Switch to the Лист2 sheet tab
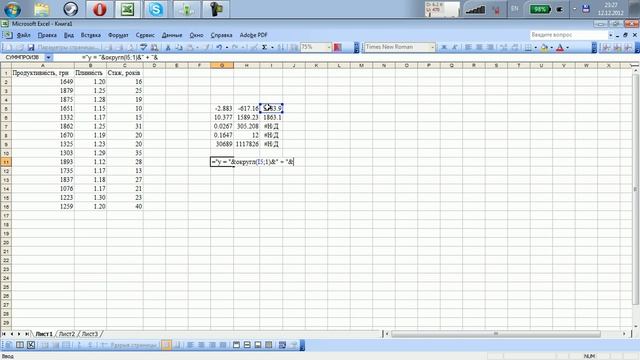The image size is (640, 360). click(x=67, y=334)
